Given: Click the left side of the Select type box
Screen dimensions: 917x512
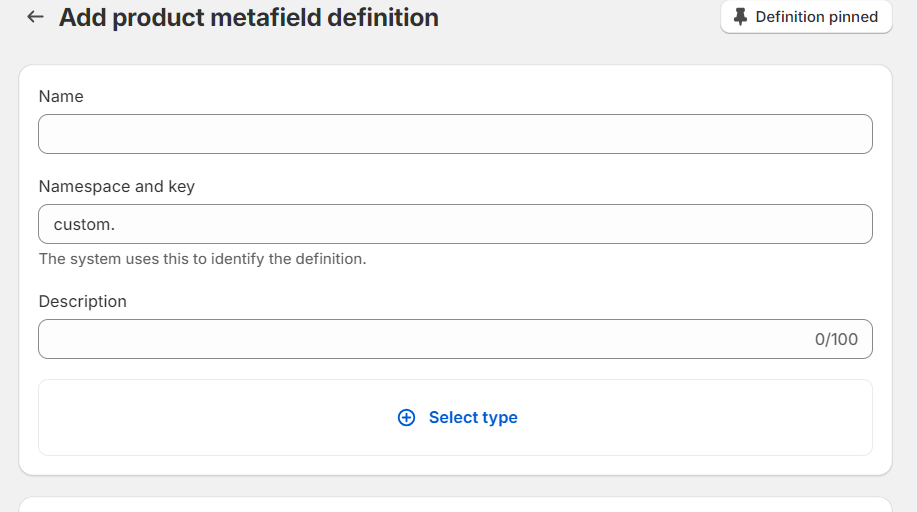Looking at the screenshot, I should coord(150,418).
